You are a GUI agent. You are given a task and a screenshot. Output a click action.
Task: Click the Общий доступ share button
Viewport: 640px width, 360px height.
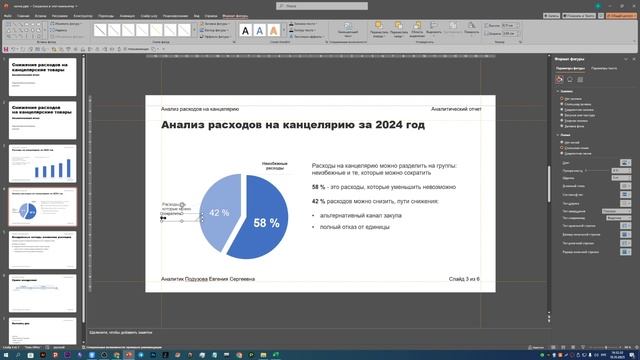click(x=621, y=16)
